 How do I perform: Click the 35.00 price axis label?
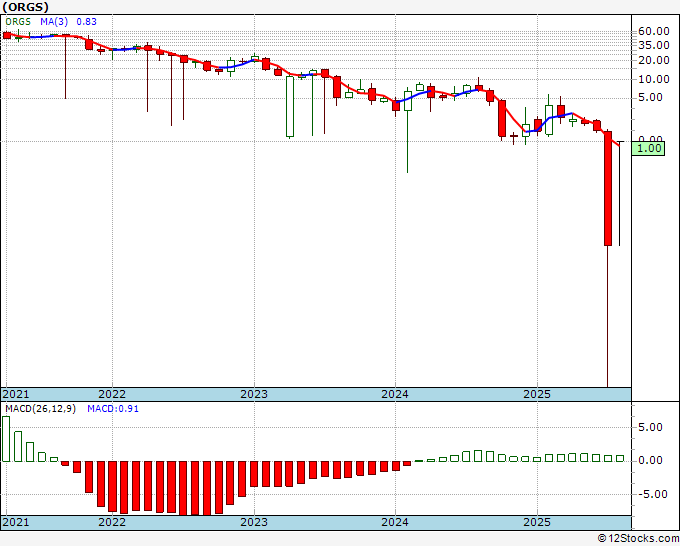click(x=654, y=45)
